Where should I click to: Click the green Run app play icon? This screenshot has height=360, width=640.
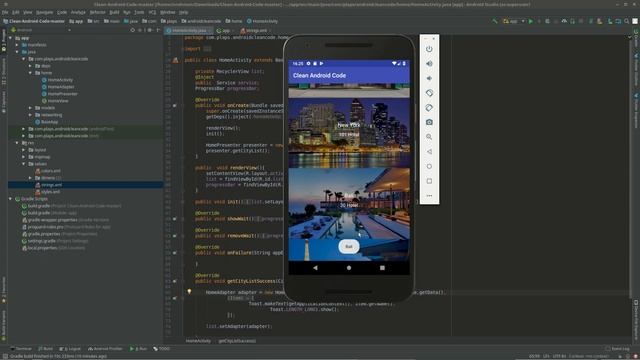[531, 21]
